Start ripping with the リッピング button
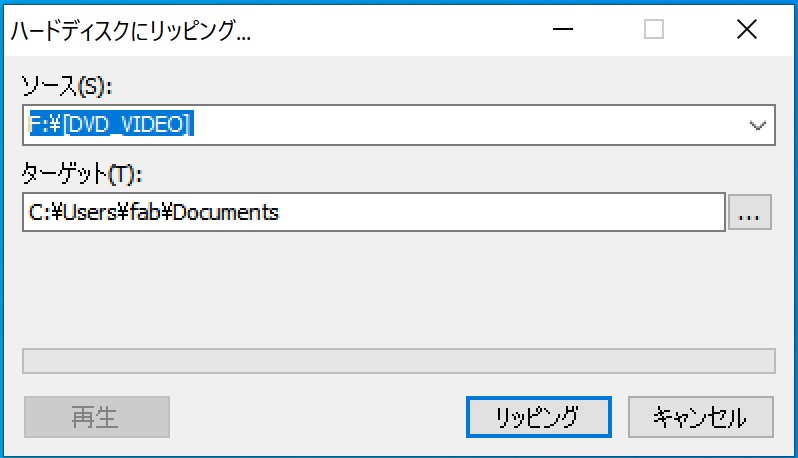Viewport: 798px width, 458px height. tap(538, 417)
